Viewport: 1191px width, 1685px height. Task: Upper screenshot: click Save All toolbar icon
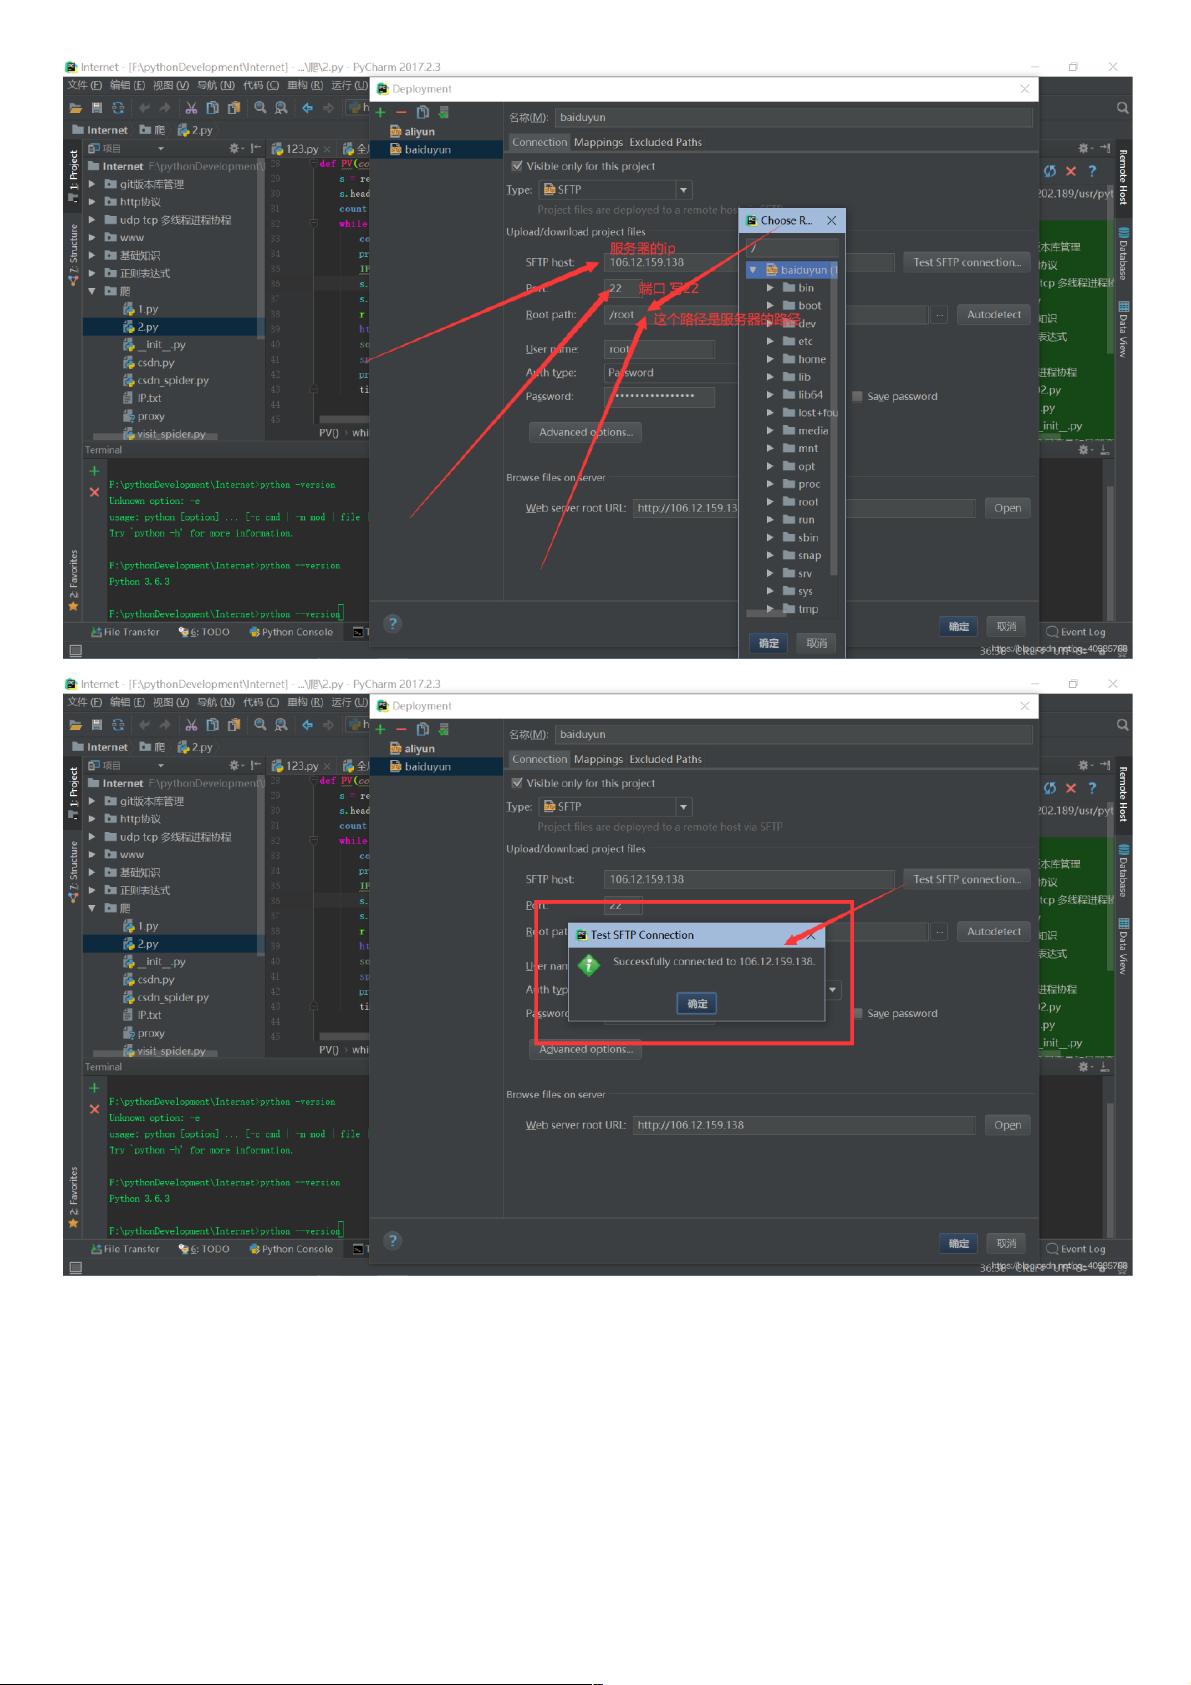point(97,108)
